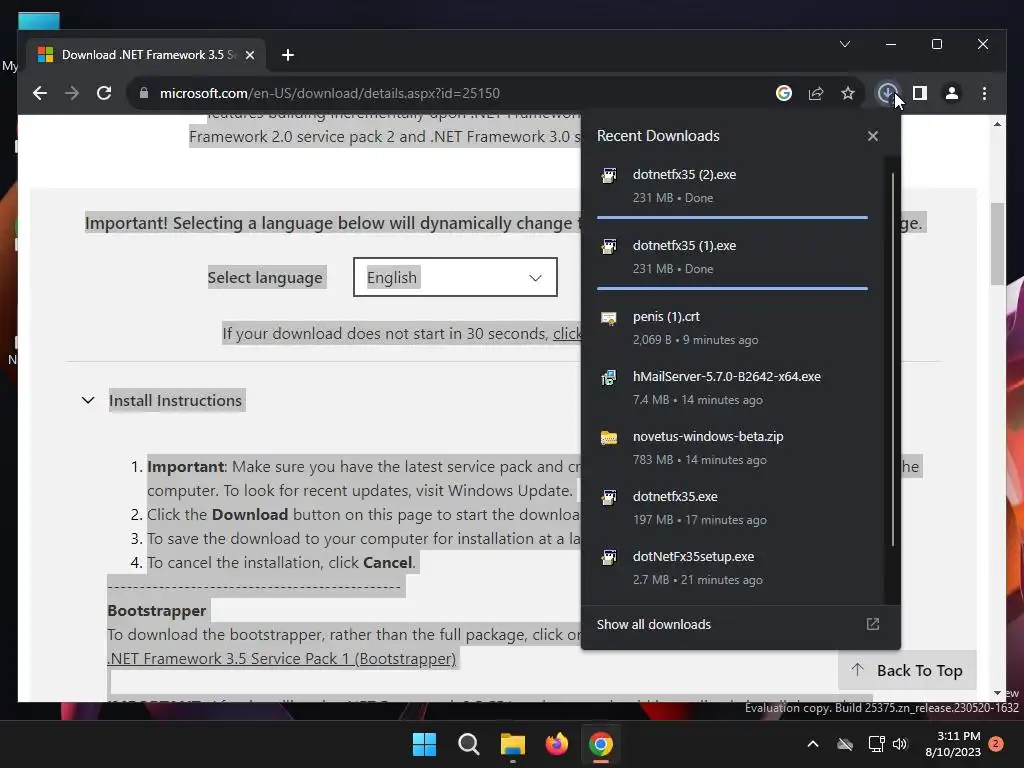Click the certificate file icon

coord(609,318)
